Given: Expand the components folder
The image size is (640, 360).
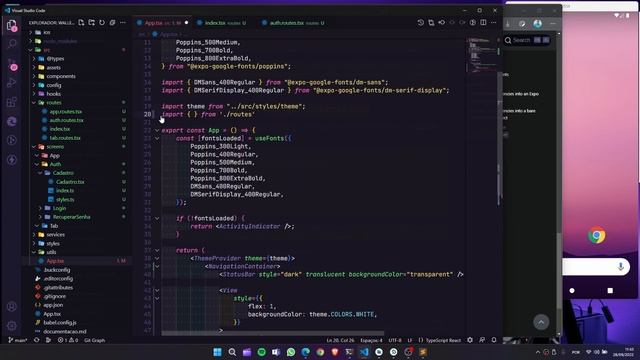Looking at the screenshot, I should 61,76.
